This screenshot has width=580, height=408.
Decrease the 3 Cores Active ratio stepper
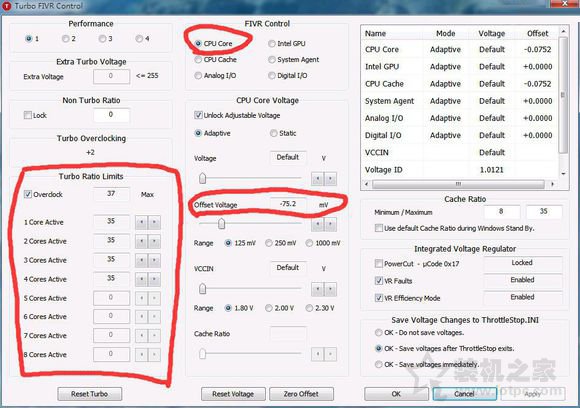coord(141,260)
